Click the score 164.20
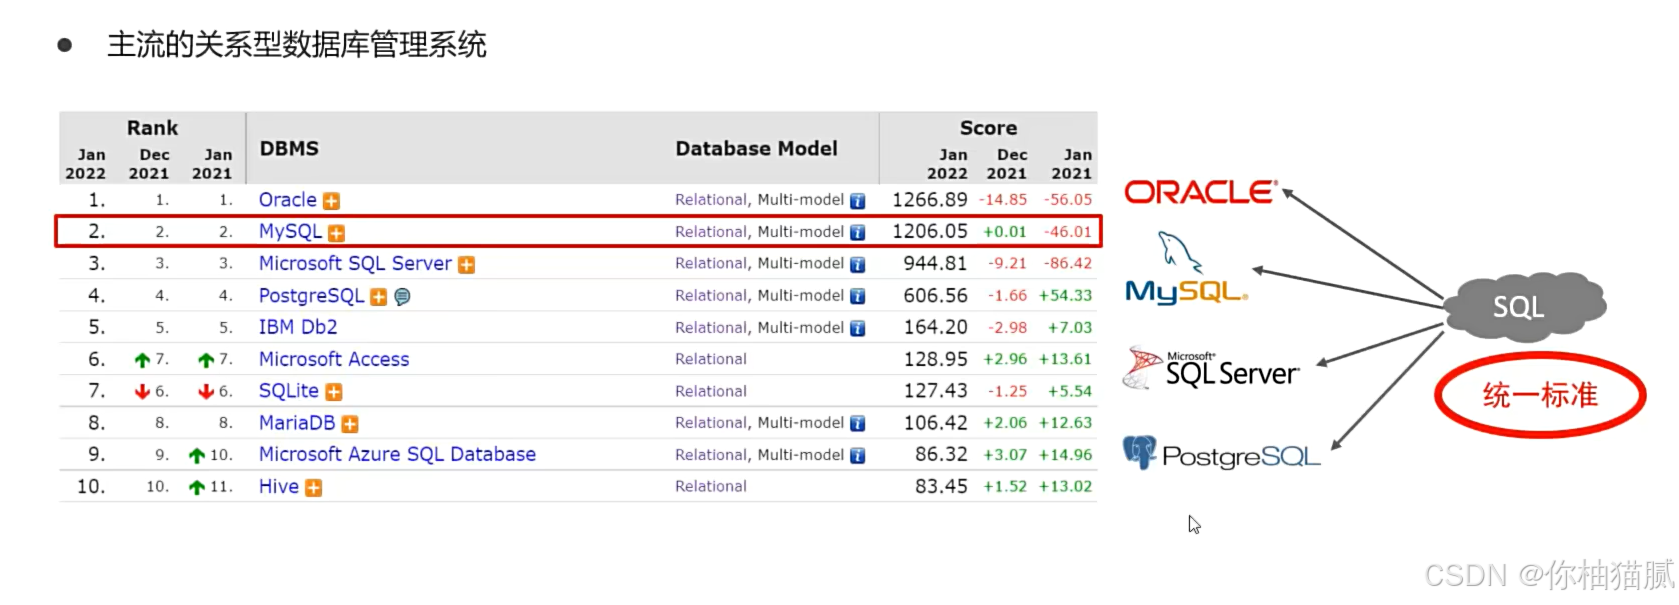Viewport: 1679px width, 605px height. coord(936,327)
